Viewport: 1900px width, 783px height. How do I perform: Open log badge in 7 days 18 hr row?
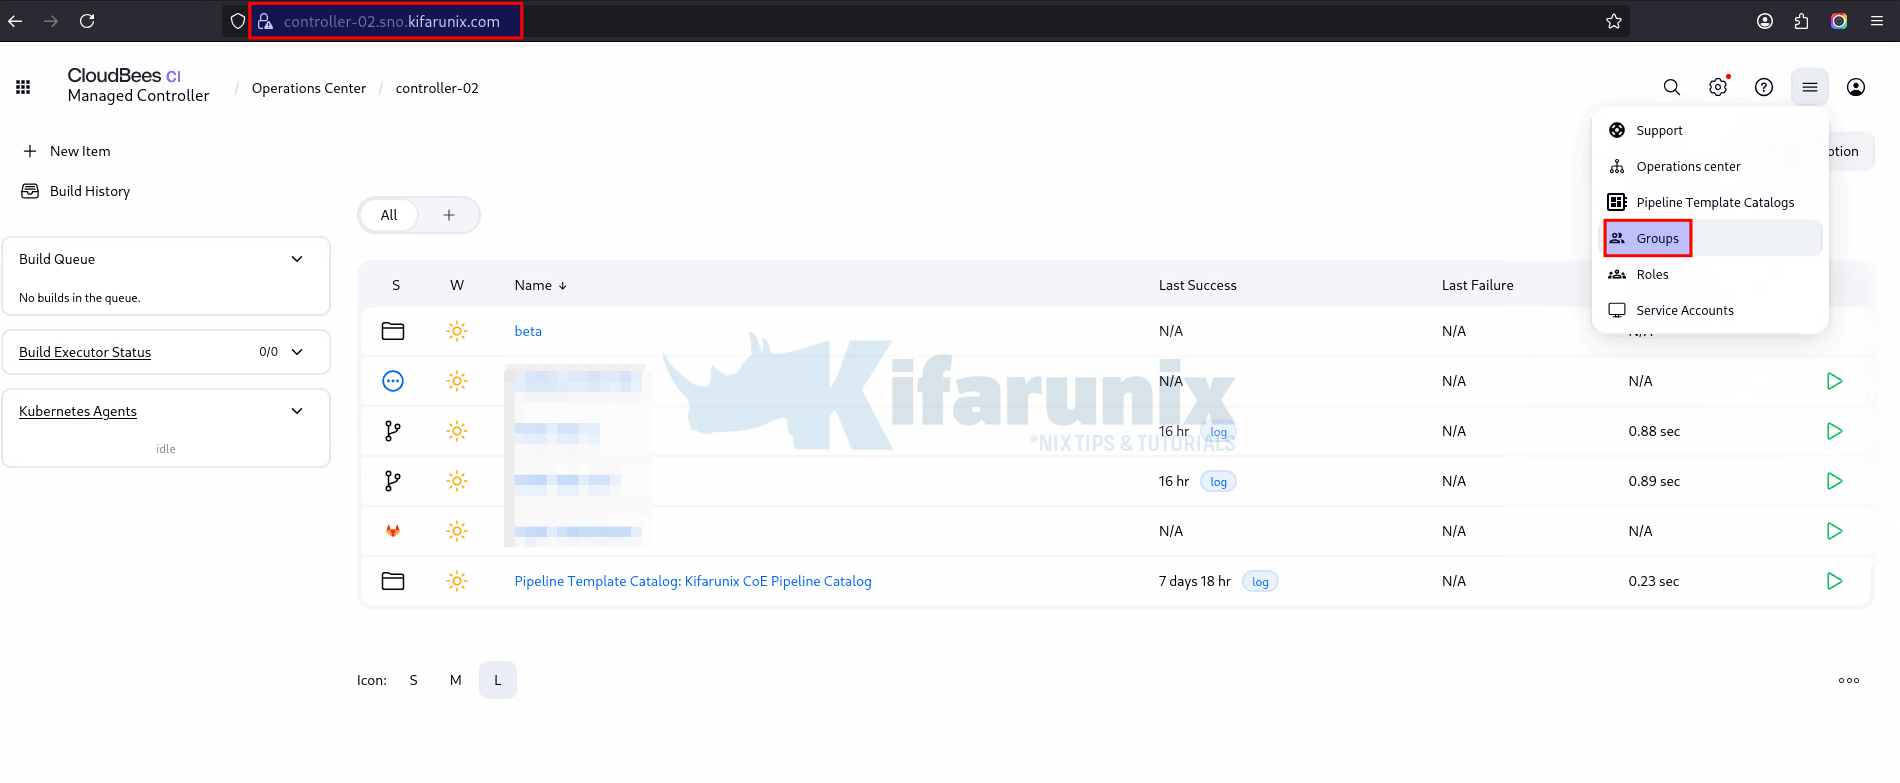(x=1260, y=582)
